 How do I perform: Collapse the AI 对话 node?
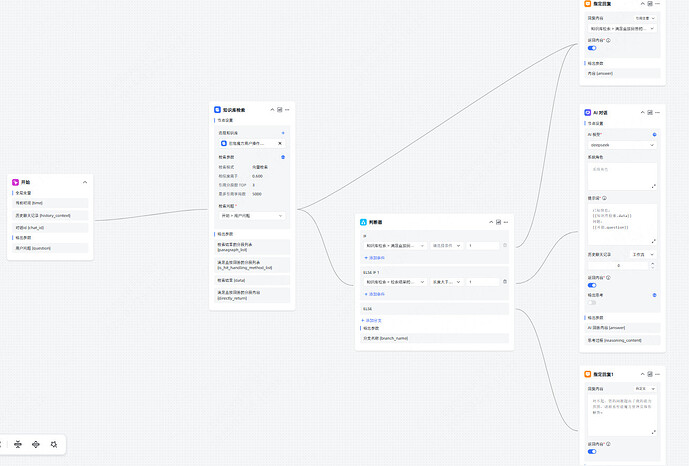point(642,112)
